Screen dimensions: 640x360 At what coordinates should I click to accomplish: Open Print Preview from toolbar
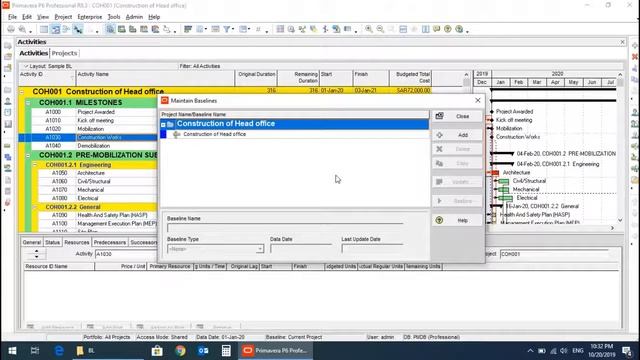pos(22,29)
